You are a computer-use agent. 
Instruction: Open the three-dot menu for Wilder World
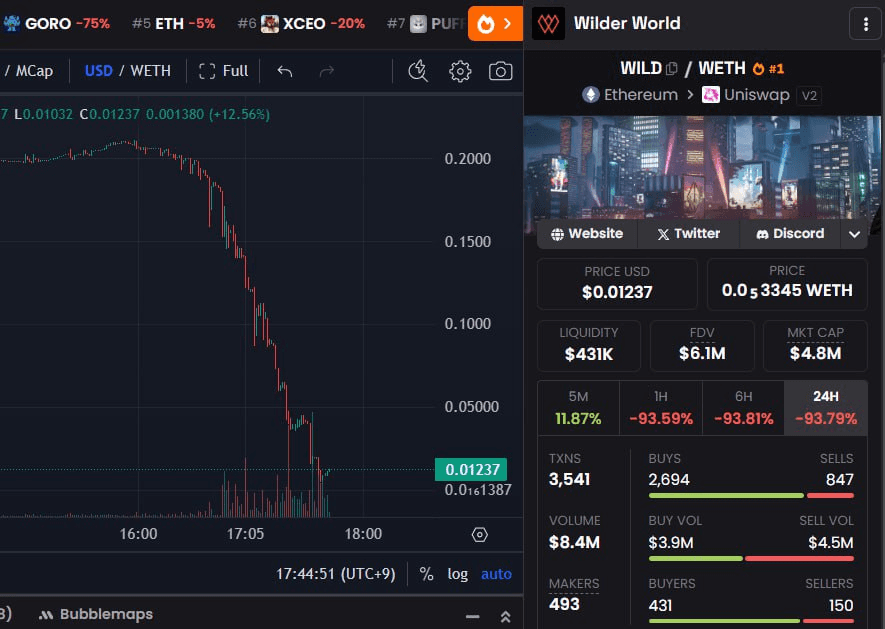863,23
